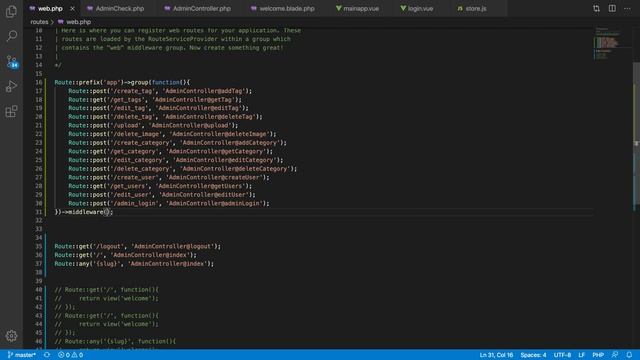Click the prefix 'app' string

point(111,82)
